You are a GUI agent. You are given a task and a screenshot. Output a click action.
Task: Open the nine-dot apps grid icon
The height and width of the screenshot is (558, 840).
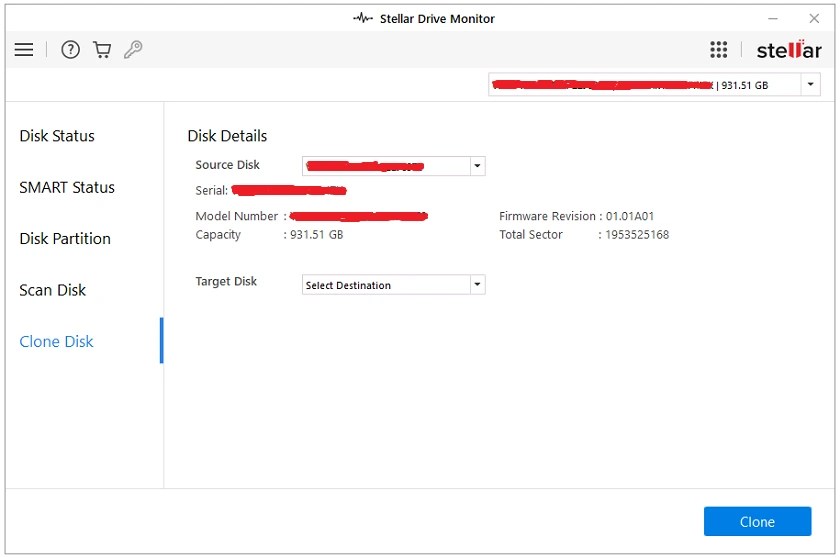tap(718, 50)
